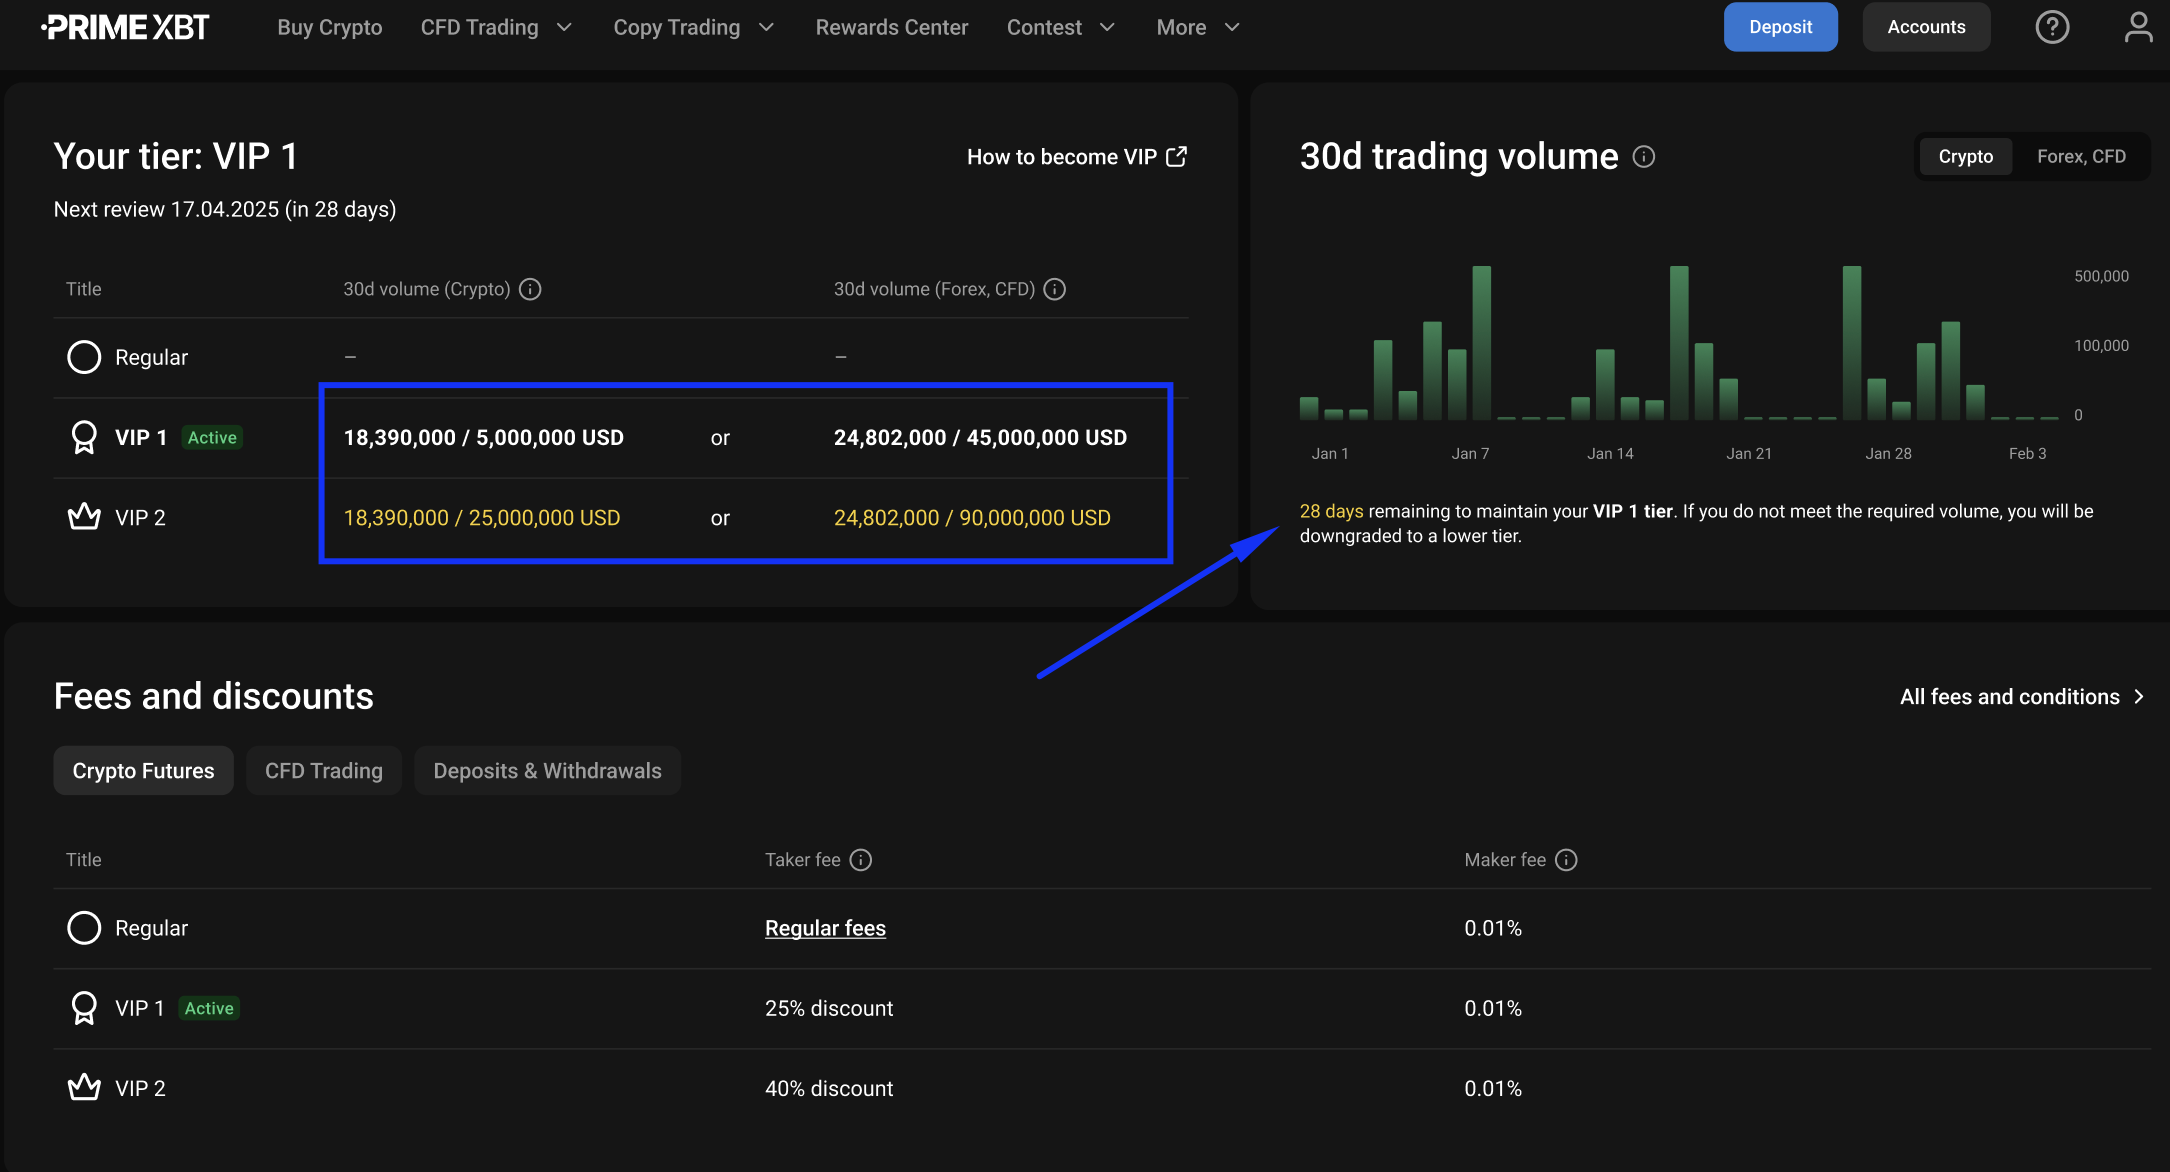Click info icon next to 30d trading volume
2170x1172 pixels.
pos(1644,157)
